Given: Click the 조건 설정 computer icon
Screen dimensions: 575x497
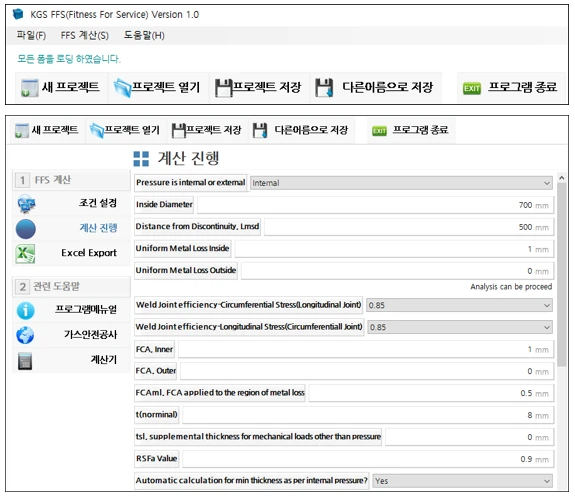Looking at the screenshot, I should point(26,204).
